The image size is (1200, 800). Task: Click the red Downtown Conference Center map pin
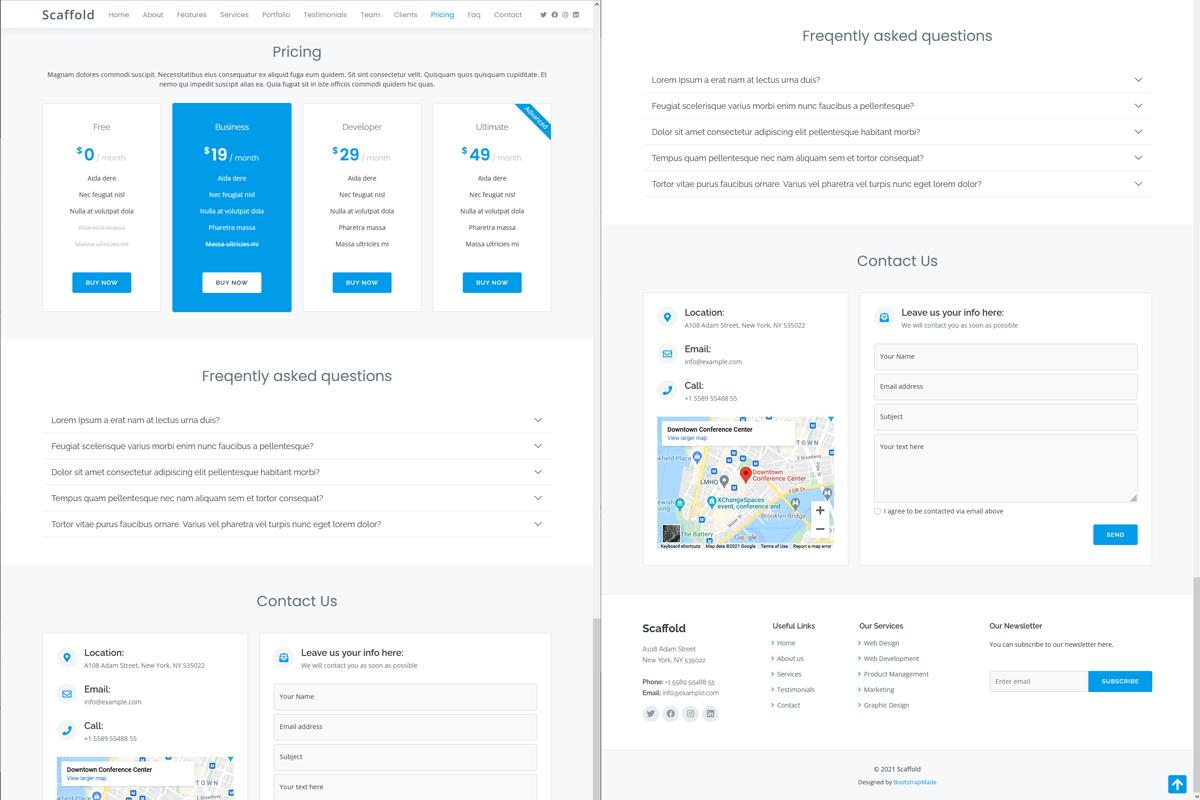pyautogui.click(x=745, y=475)
